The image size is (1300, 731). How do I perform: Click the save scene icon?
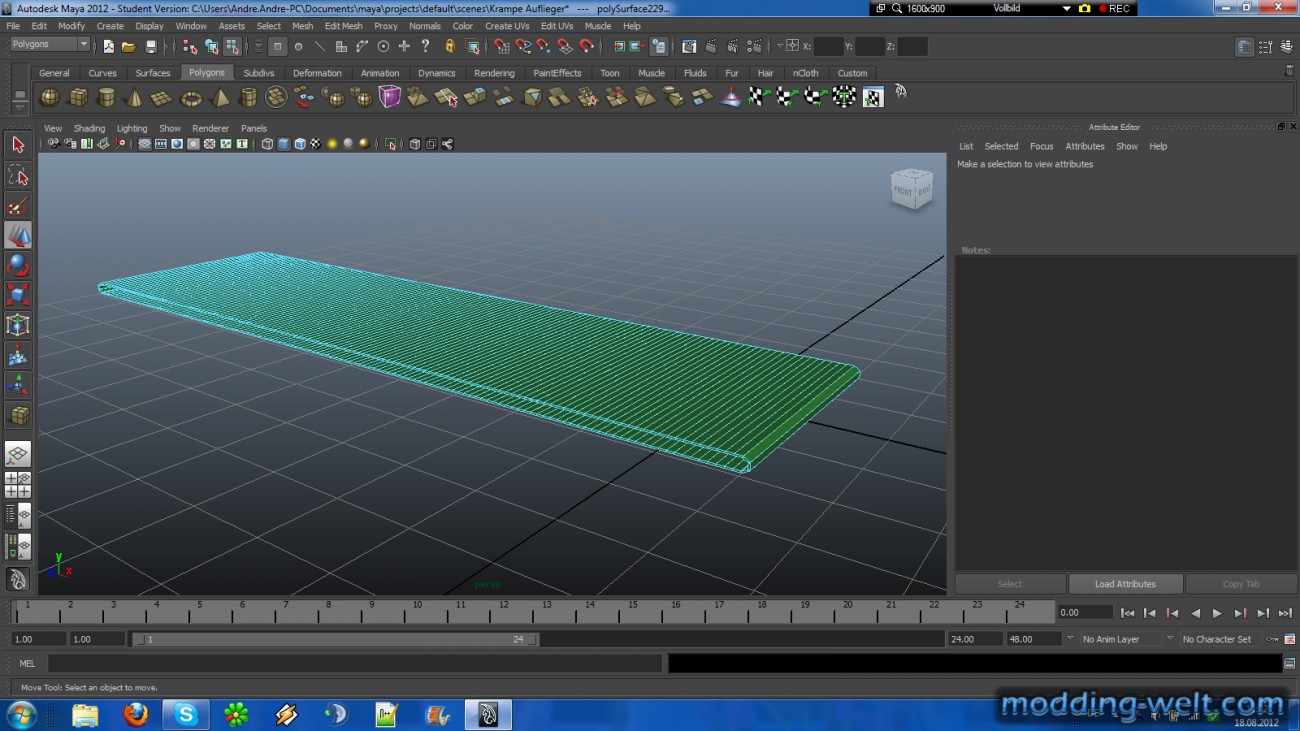151,46
